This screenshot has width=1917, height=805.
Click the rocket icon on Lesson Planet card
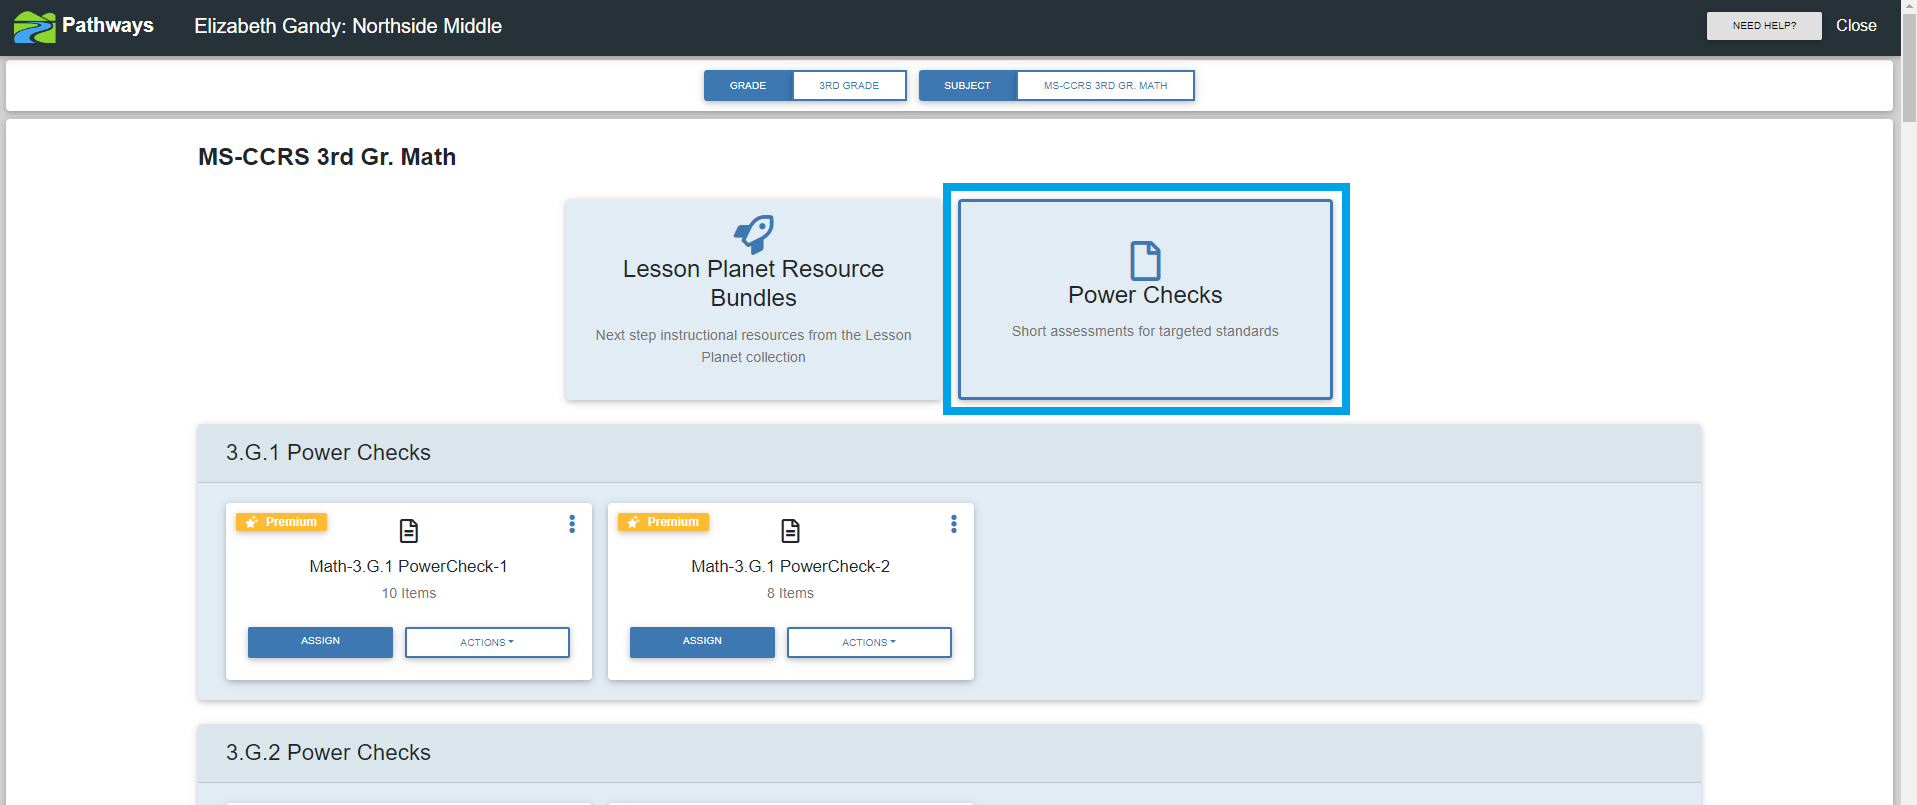(754, 234)
